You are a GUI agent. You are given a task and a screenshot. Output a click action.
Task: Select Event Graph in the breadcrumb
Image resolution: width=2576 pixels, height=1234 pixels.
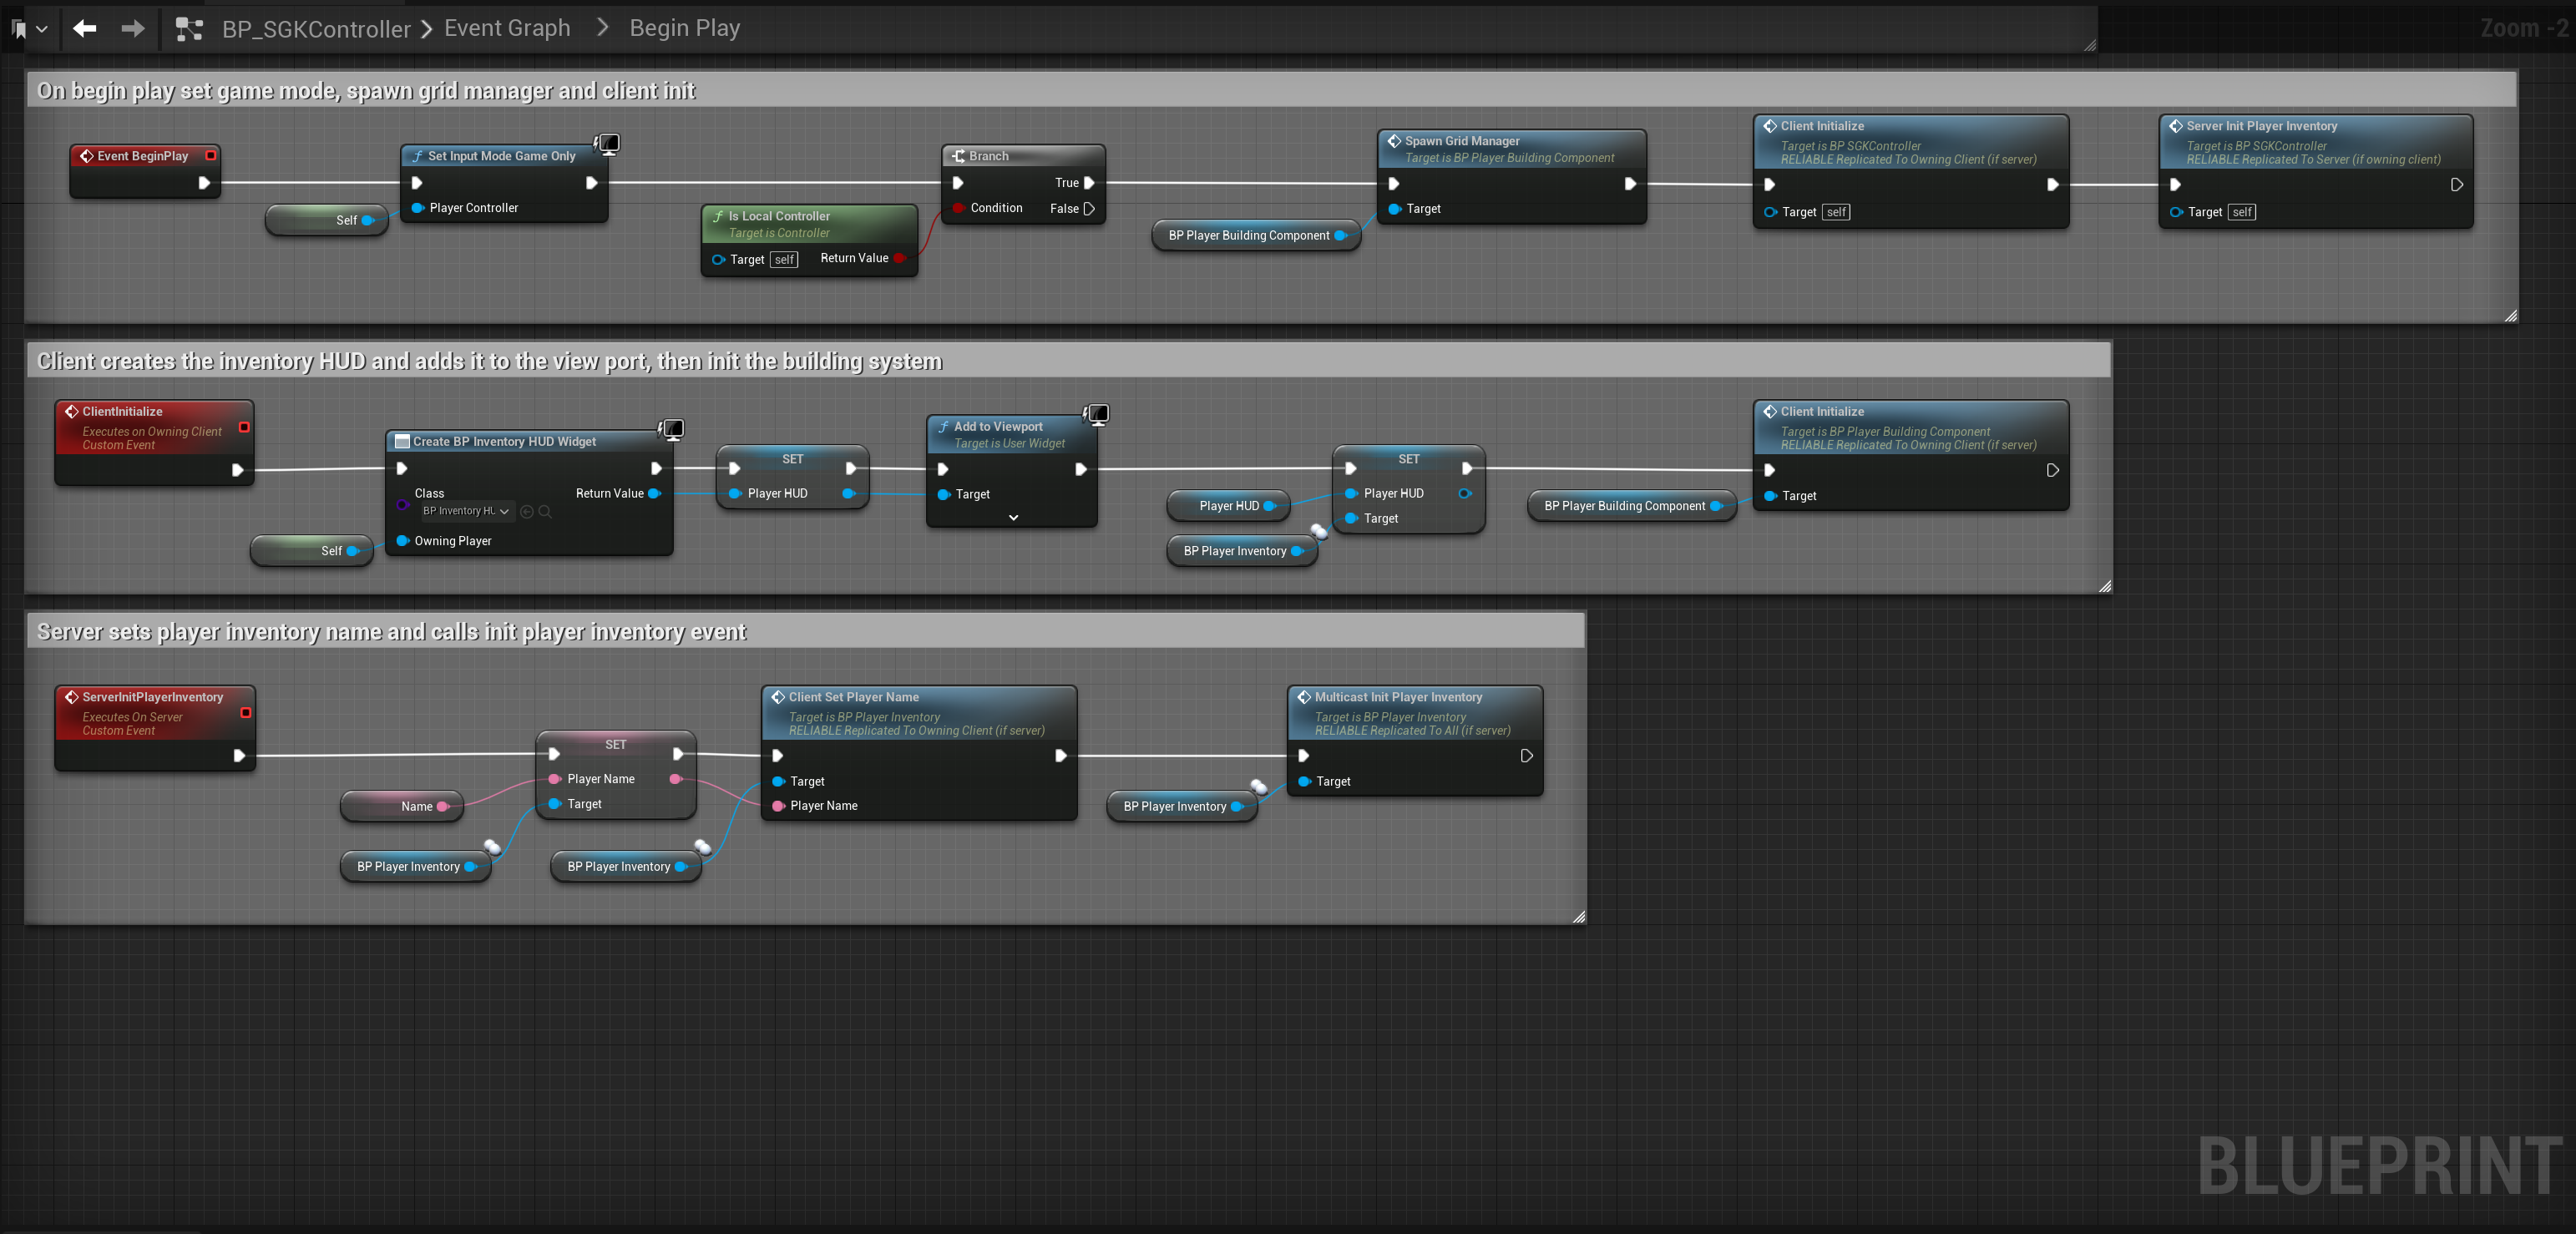(507, 28)
